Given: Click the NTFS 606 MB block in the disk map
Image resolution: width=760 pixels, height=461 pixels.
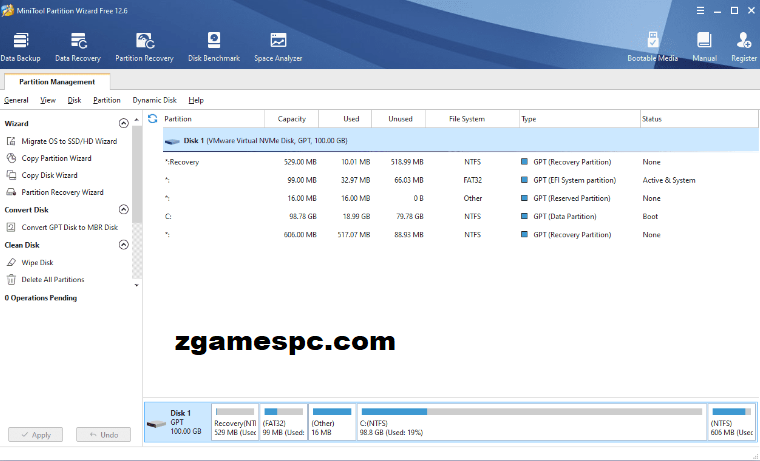Looking at the screenshot, I should pos(731,422).
